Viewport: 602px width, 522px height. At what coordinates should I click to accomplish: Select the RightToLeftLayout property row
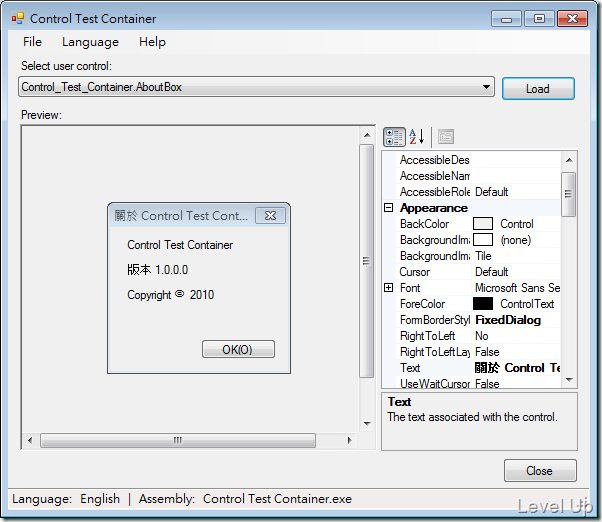478,352
